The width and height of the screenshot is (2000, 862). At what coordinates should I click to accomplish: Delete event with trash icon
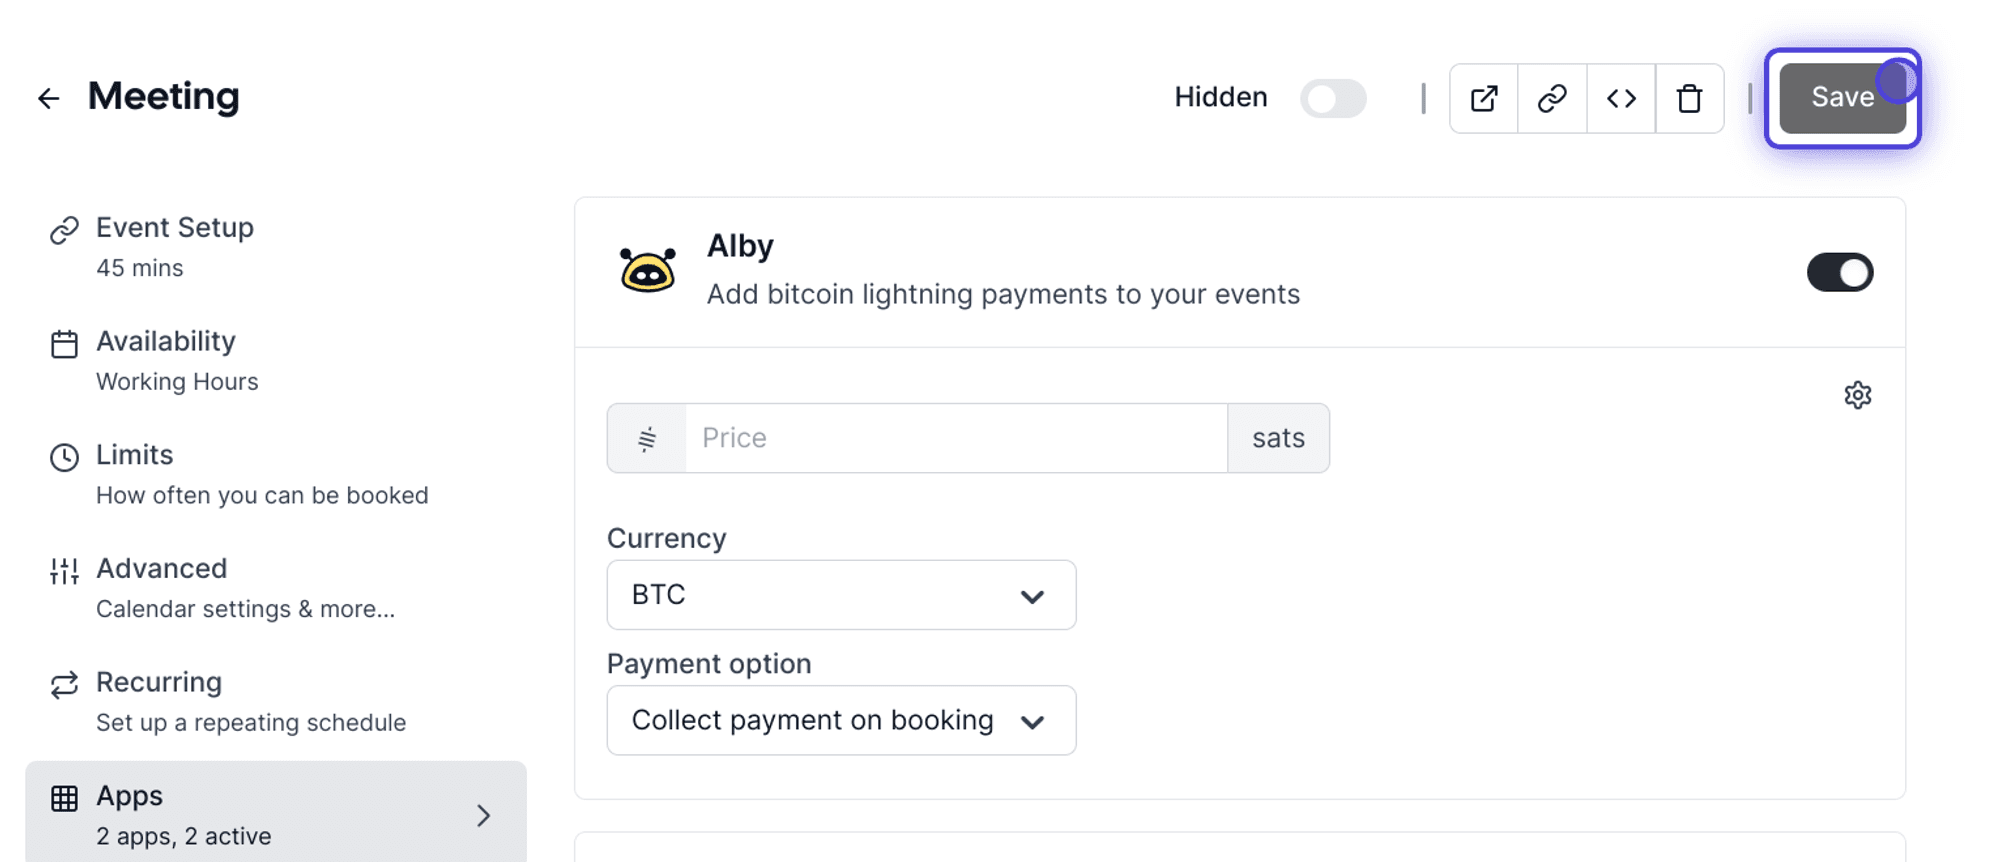1690,98
